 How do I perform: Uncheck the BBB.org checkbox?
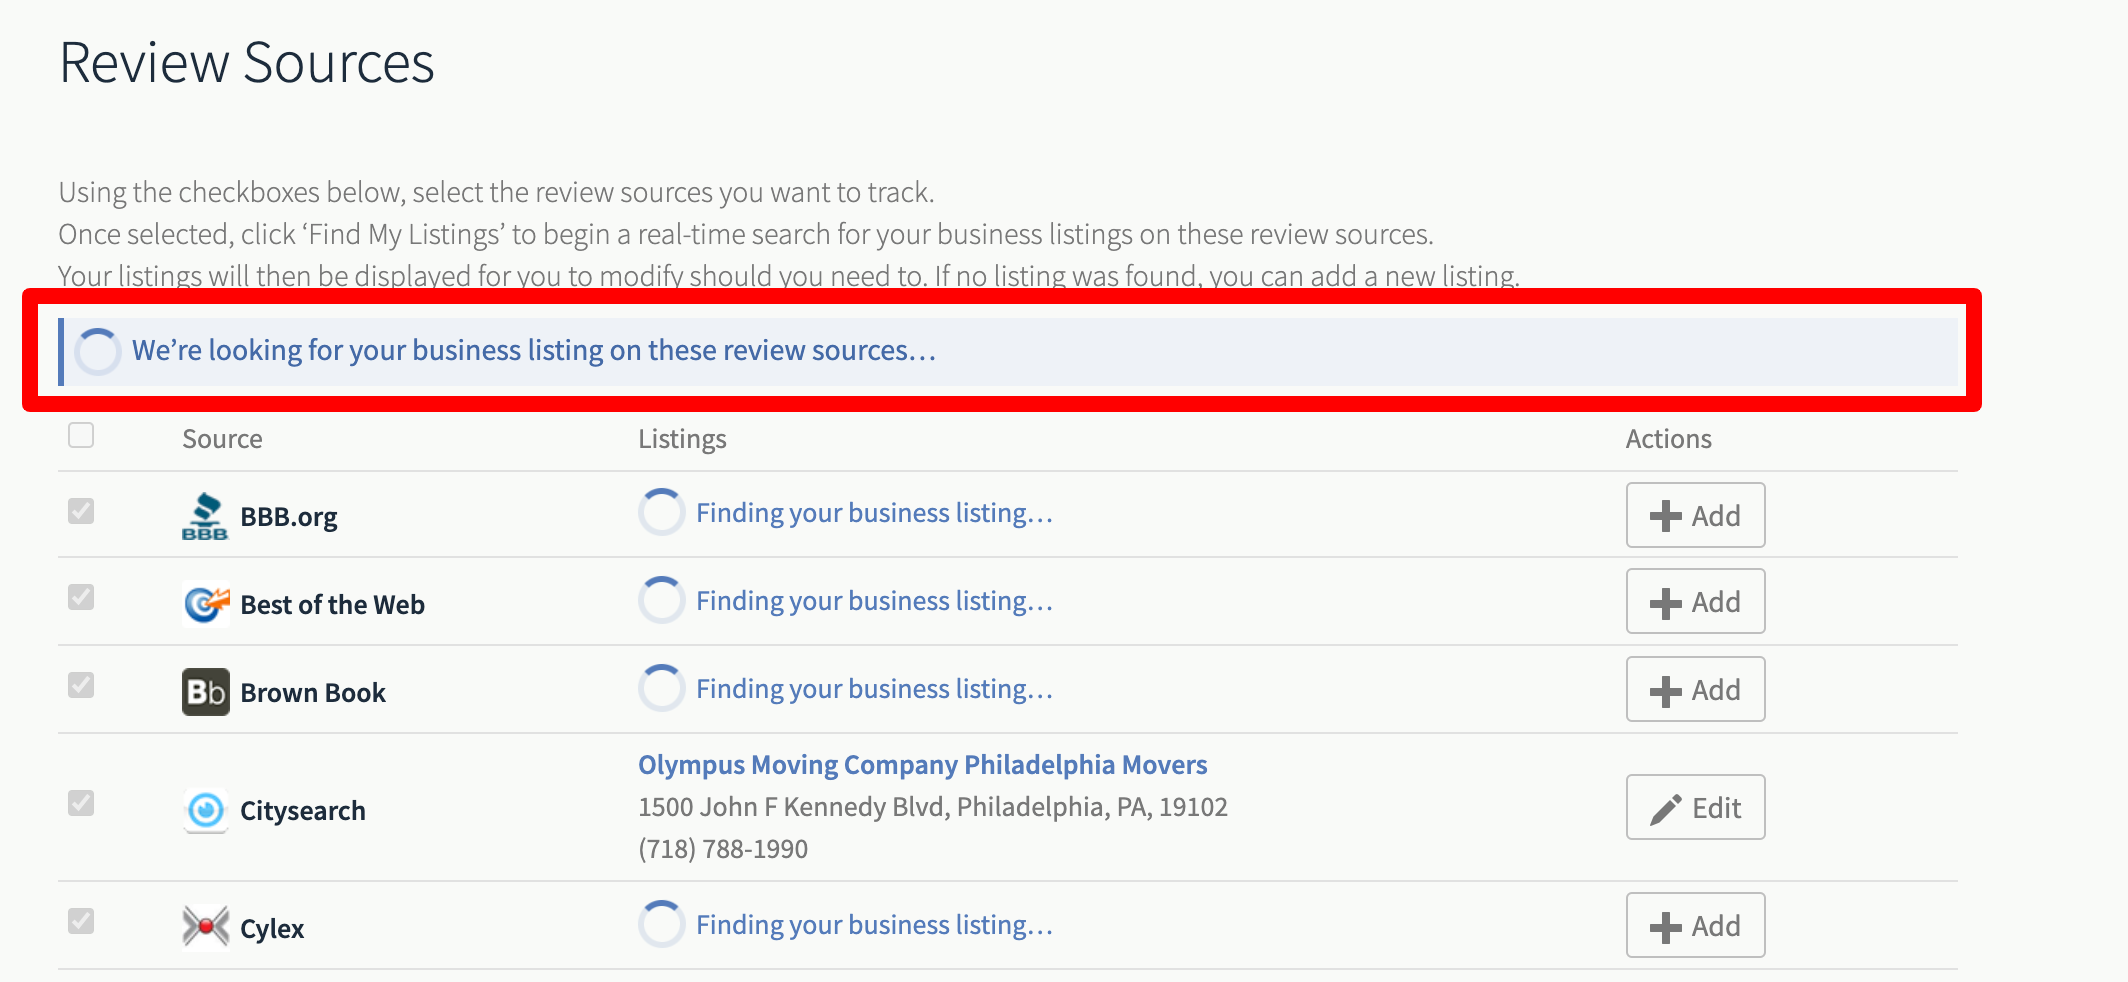pos(81,511)
